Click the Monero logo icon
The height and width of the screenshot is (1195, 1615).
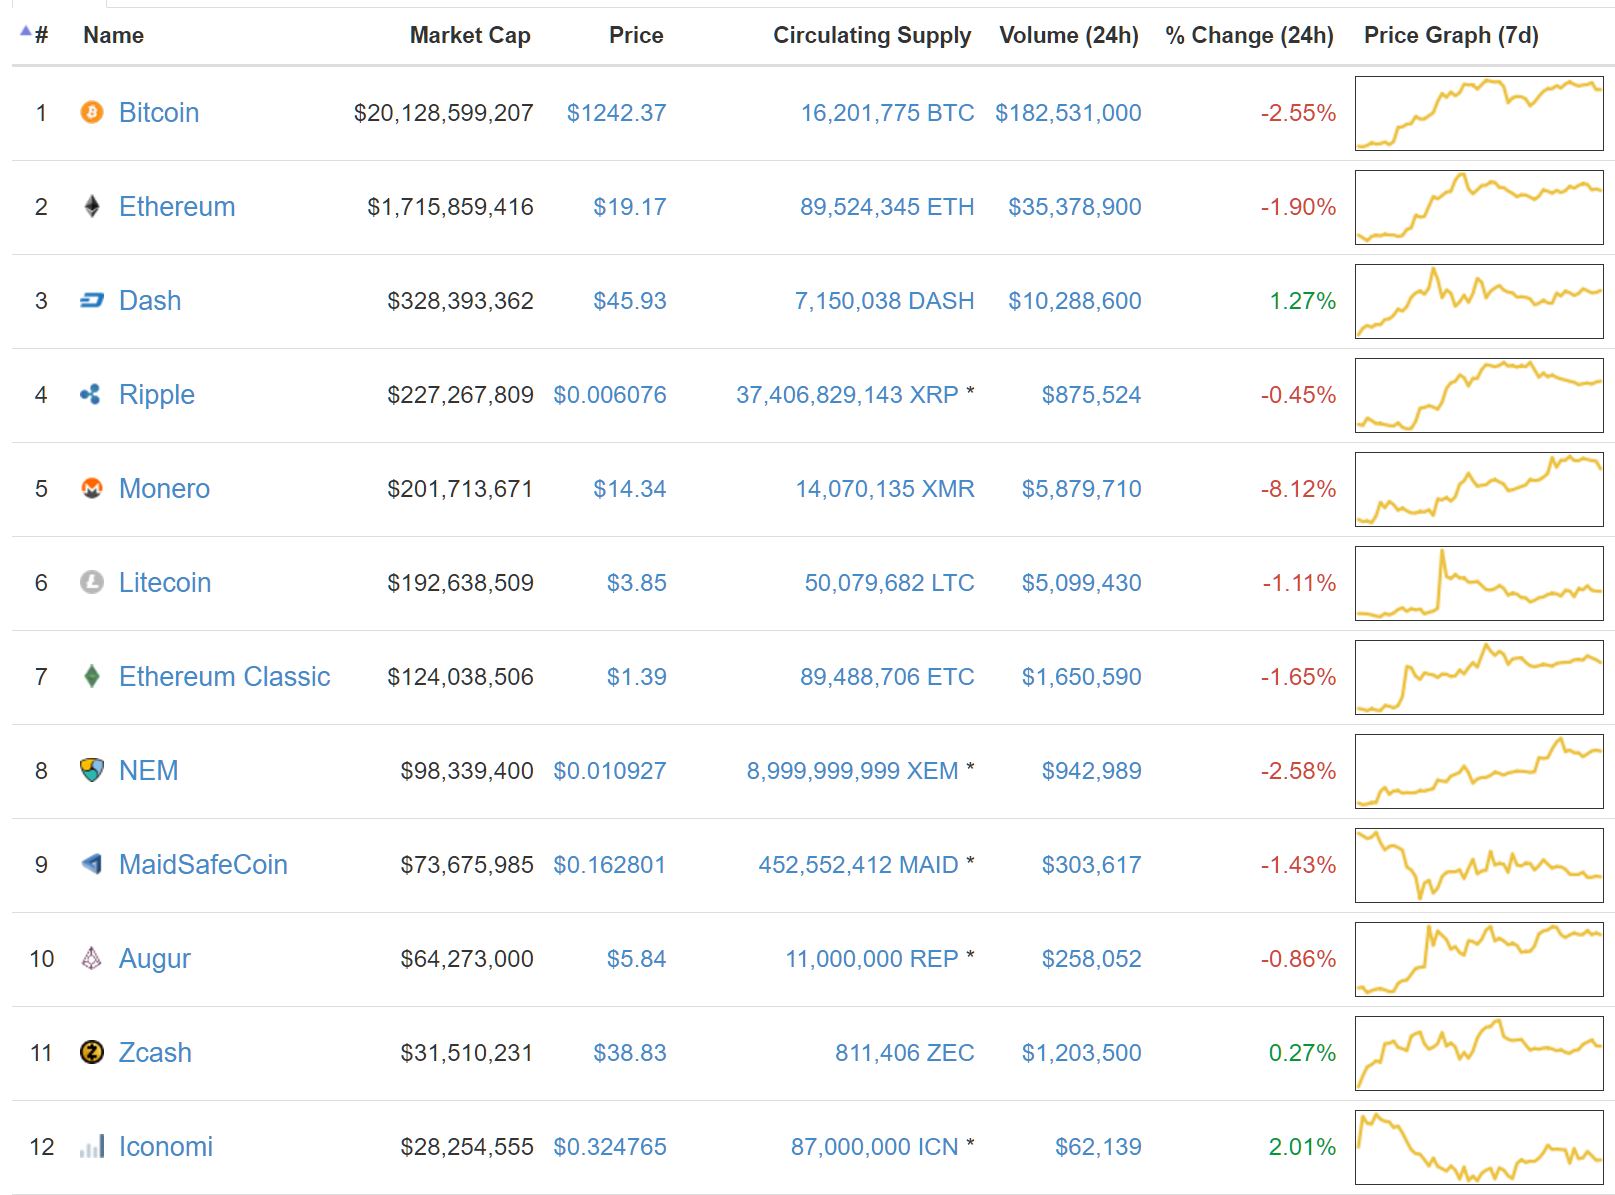[x=92, y=488]
